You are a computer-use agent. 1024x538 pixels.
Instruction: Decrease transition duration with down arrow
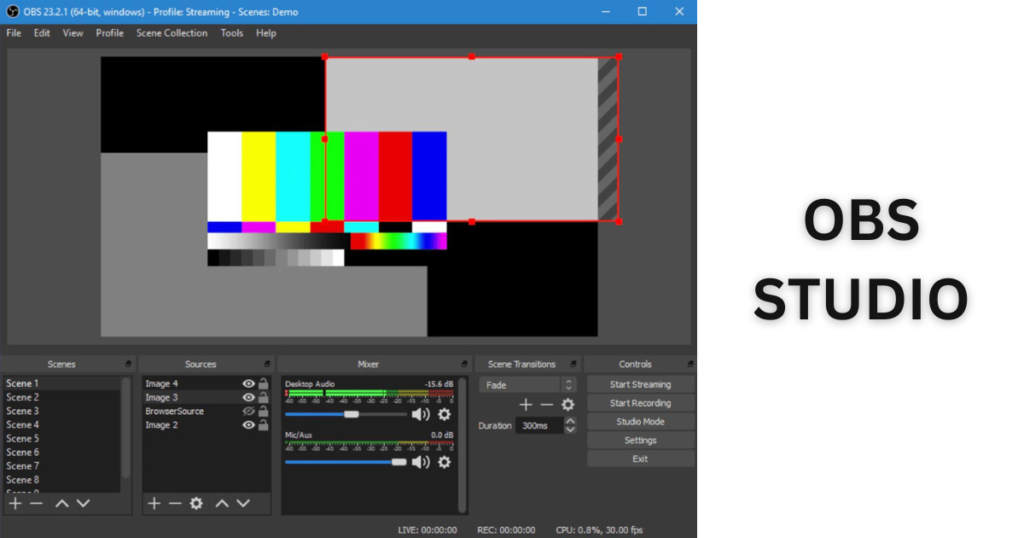pos(570,430)
